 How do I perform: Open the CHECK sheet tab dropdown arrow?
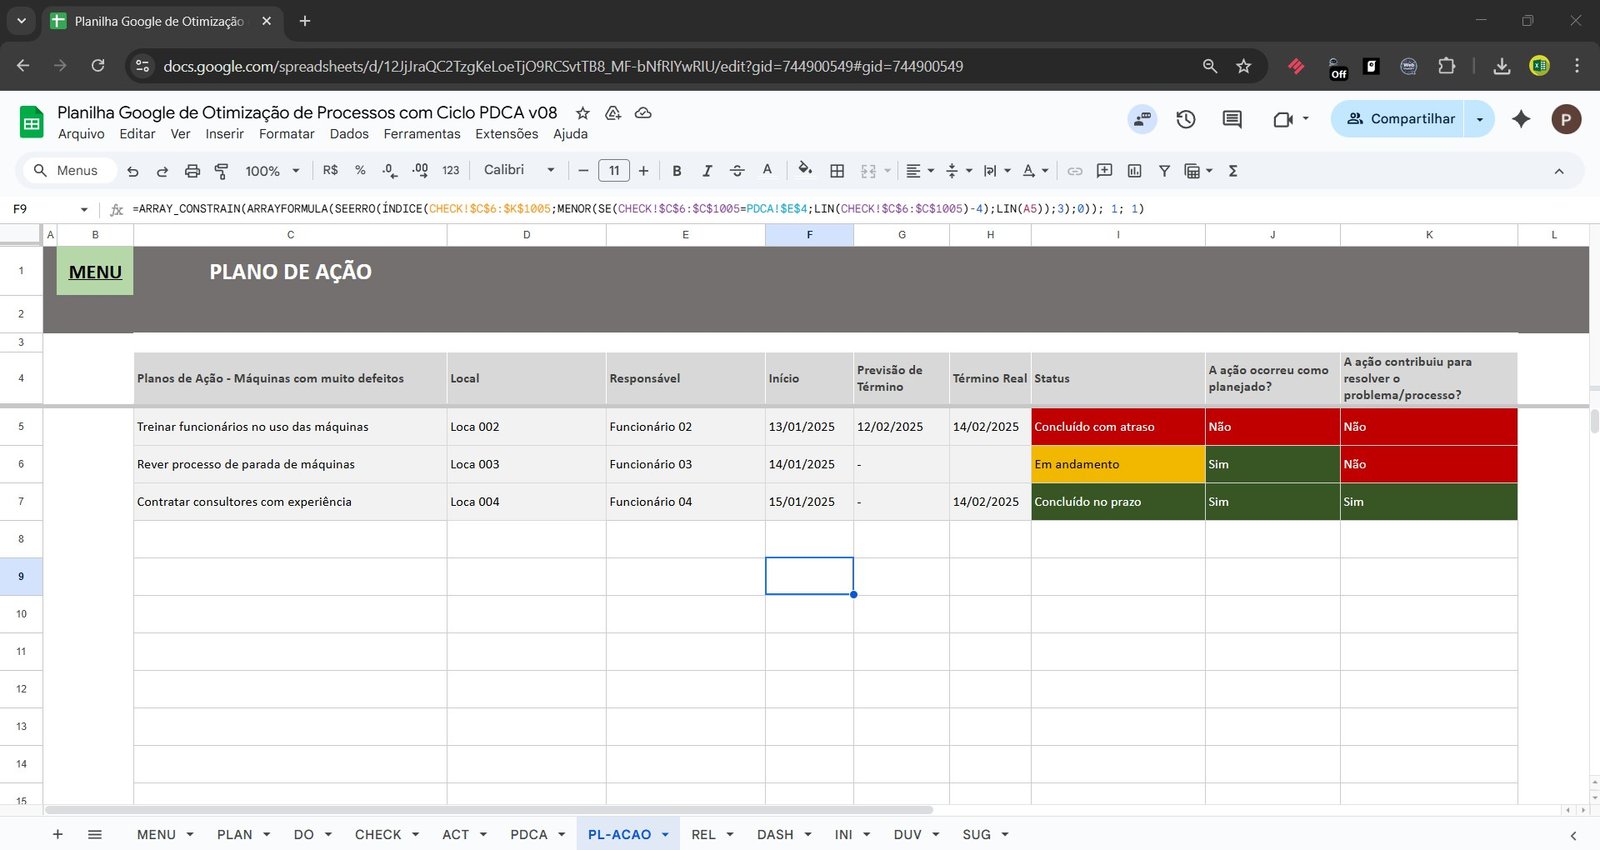[416, 834]
